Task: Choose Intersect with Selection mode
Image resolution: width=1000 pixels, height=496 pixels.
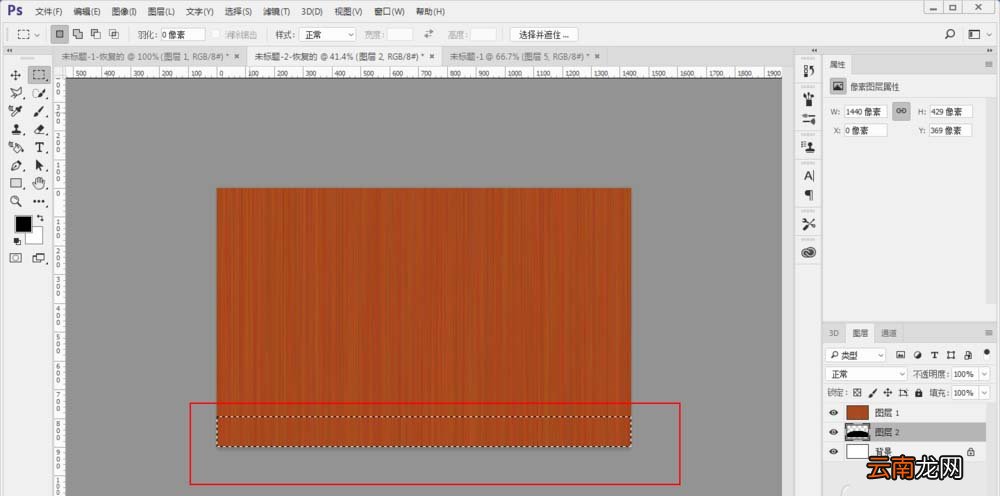Action: pos(114,34)
